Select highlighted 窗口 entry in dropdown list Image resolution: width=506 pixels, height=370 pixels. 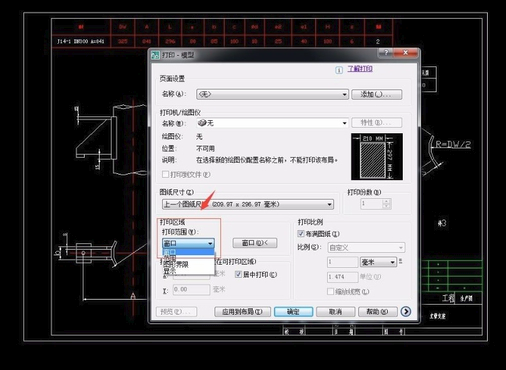(188, 252)
